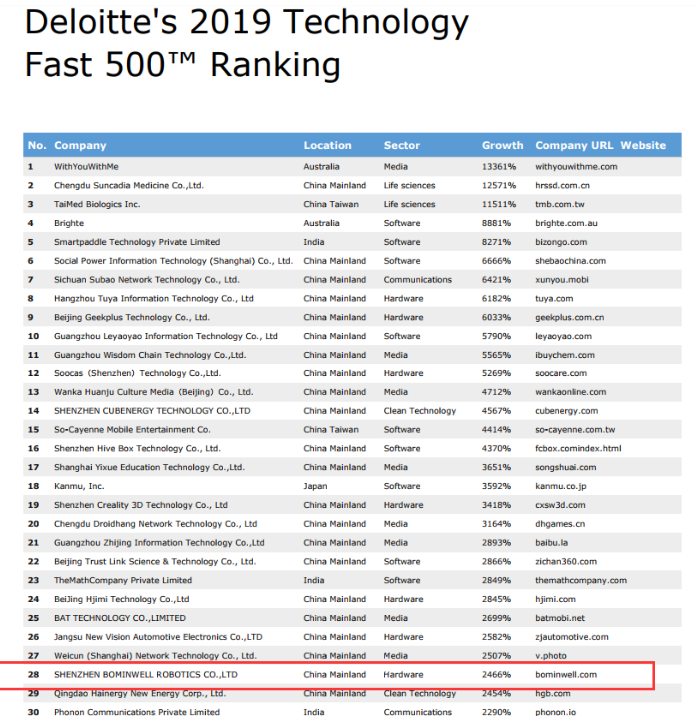The image size is (696, 721).
Task: Click the soocare.com URL text
Action: tap(561, 373)
